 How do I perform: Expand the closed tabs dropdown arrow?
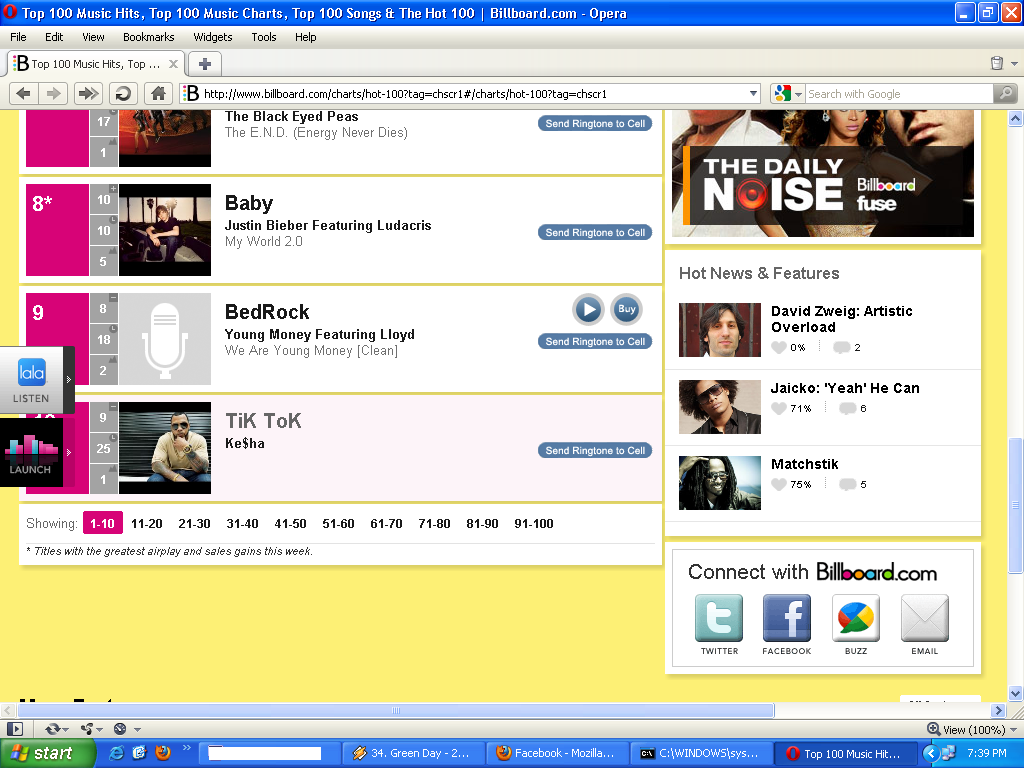pos(1014,64)
